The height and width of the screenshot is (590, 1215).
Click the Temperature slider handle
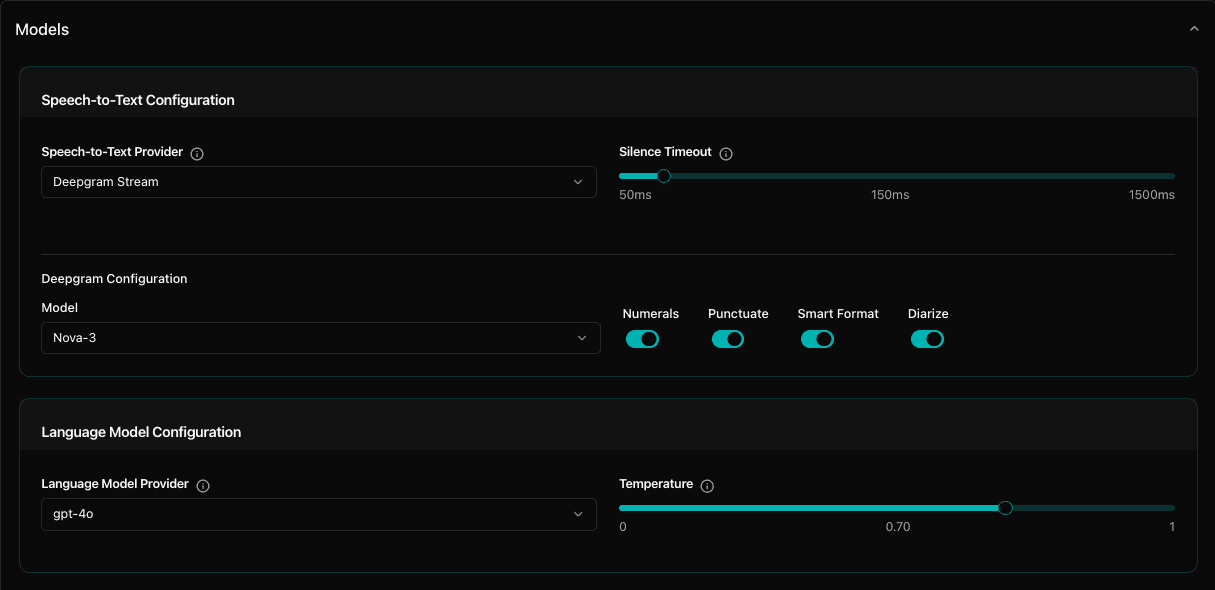tap(1005, 508)
